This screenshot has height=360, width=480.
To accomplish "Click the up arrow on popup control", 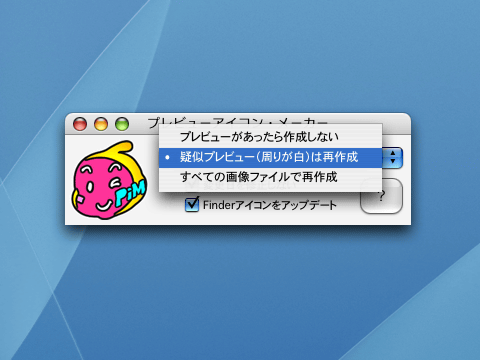I will point(393,153).
